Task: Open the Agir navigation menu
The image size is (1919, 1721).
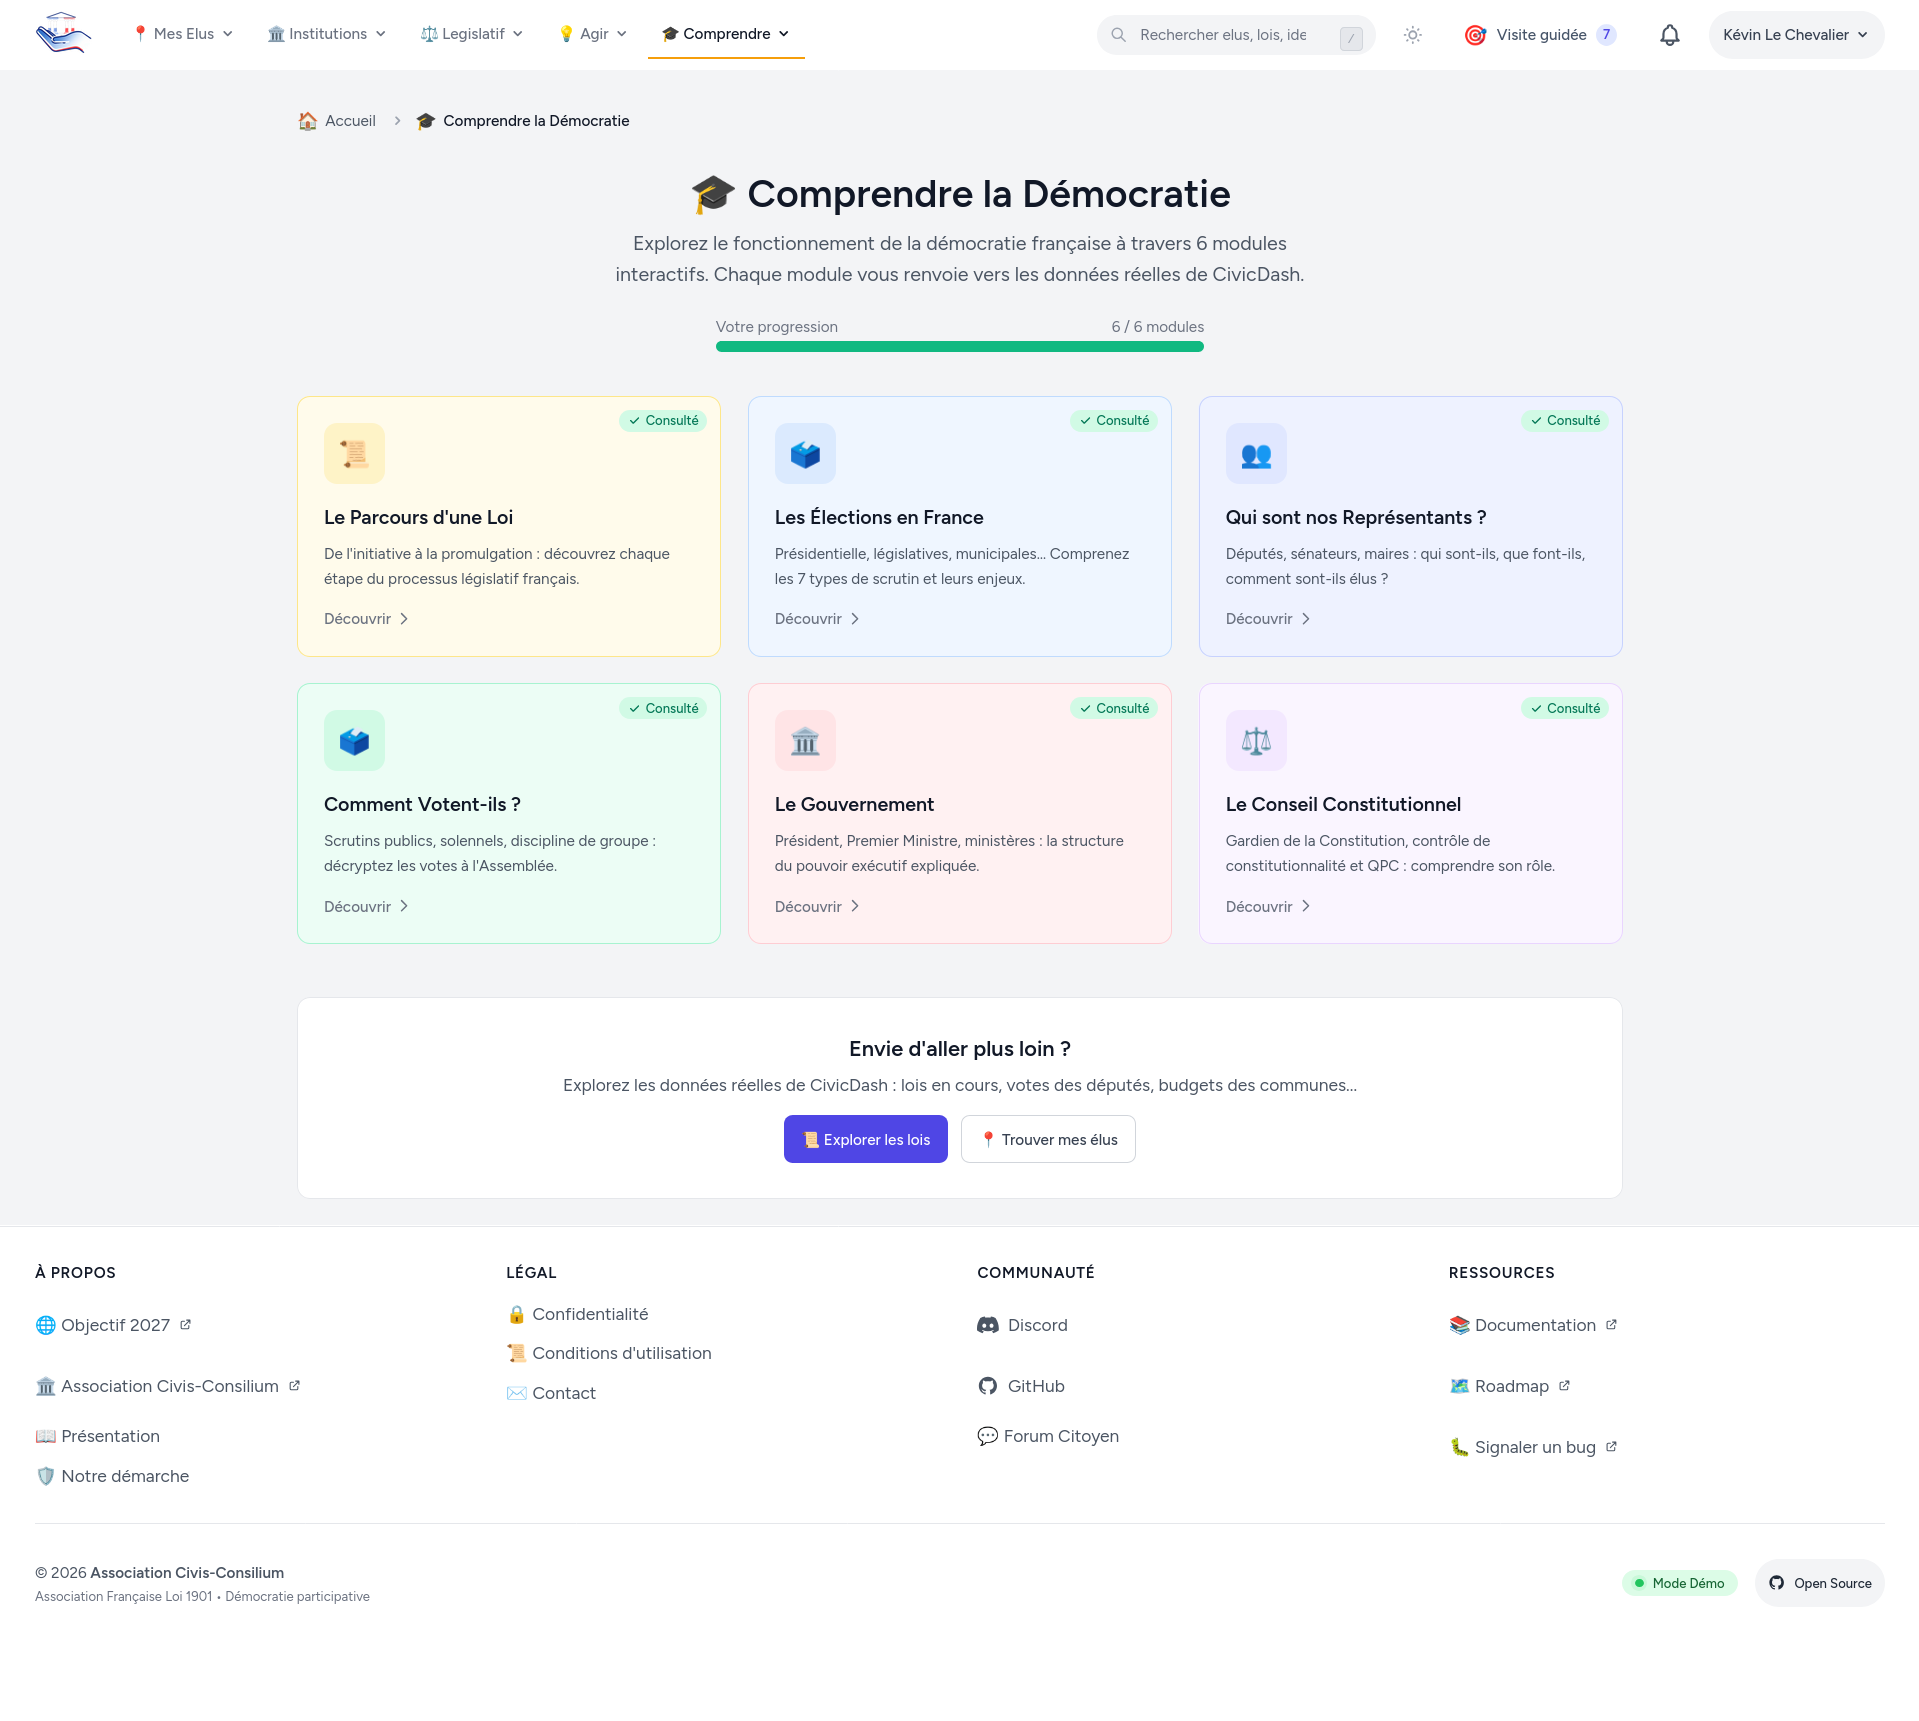Action: pyautogui.click(x=593, y=34)
